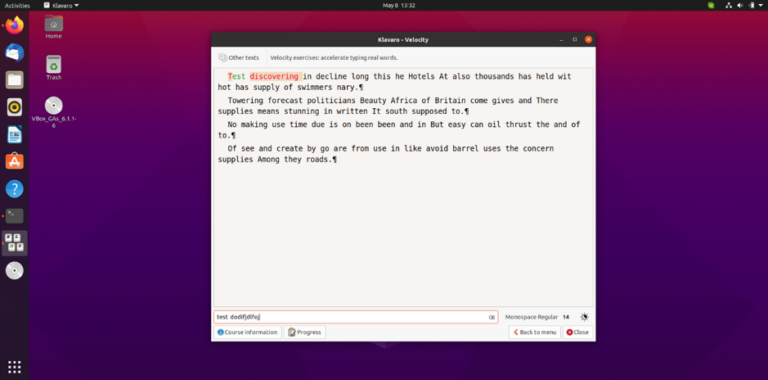
Task: Open Activities overview
Action: point(17,5)
